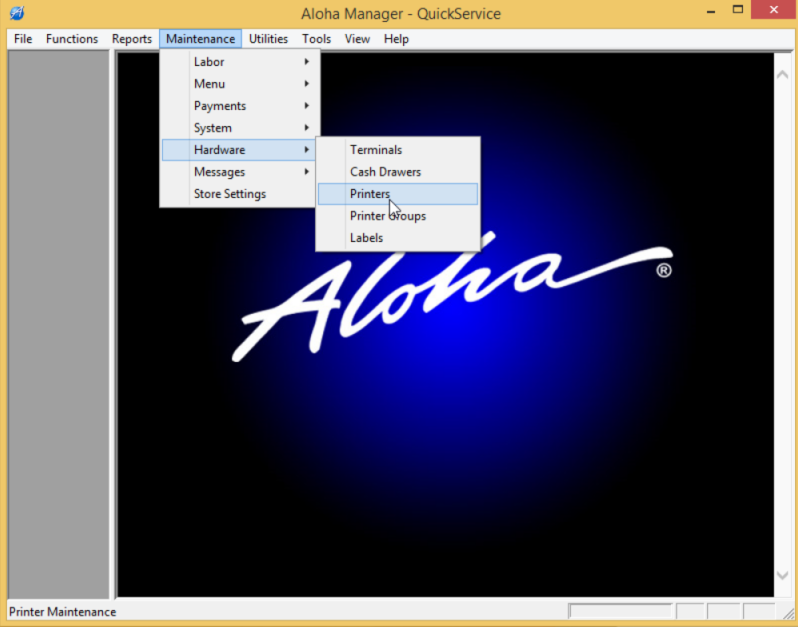Close the open Maintenance menu

point(201,39)
